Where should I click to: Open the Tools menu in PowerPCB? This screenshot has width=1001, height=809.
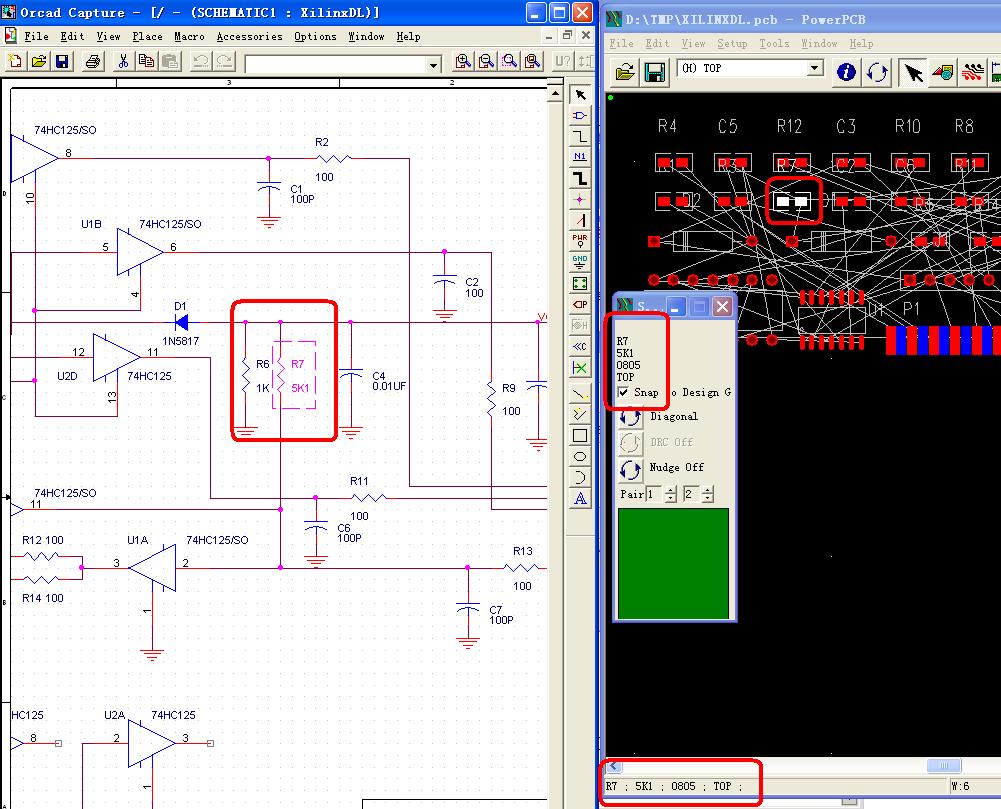tap(773, 43)
